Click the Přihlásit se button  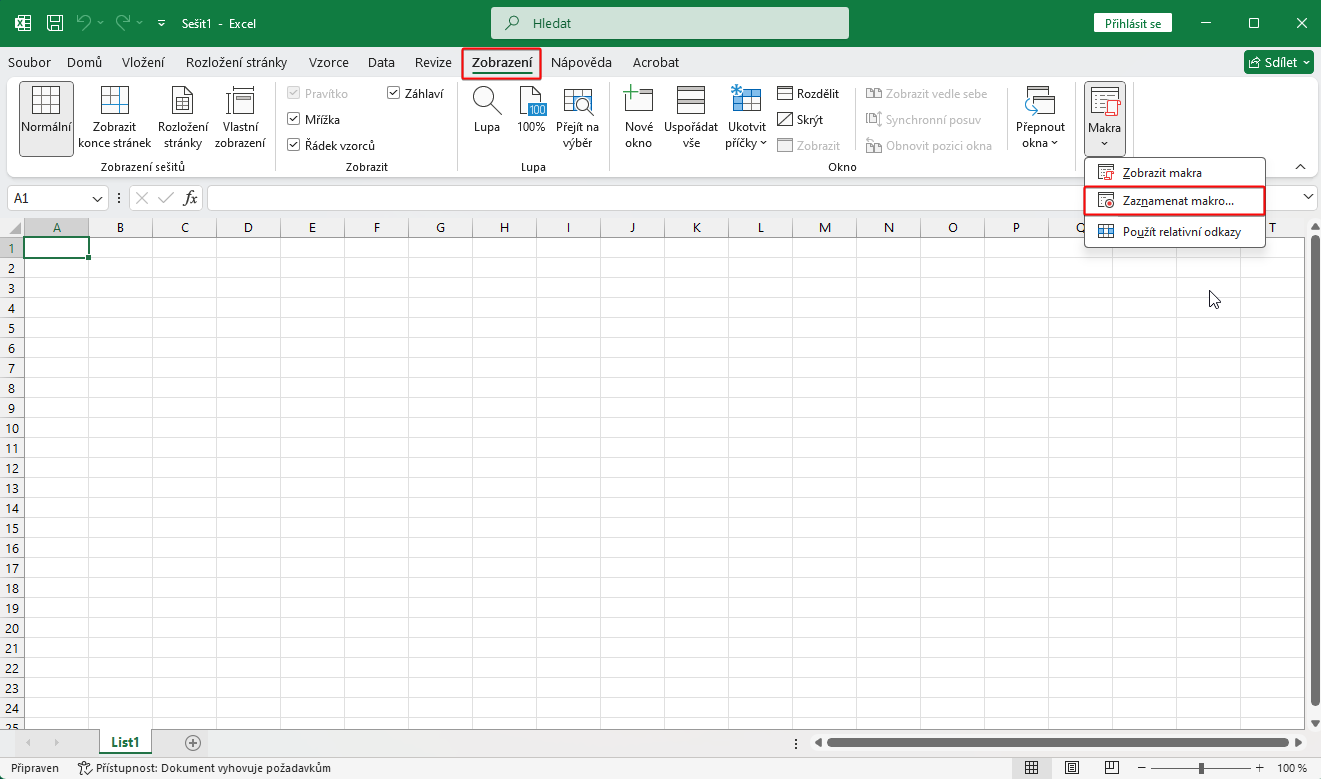point(1133,22)
